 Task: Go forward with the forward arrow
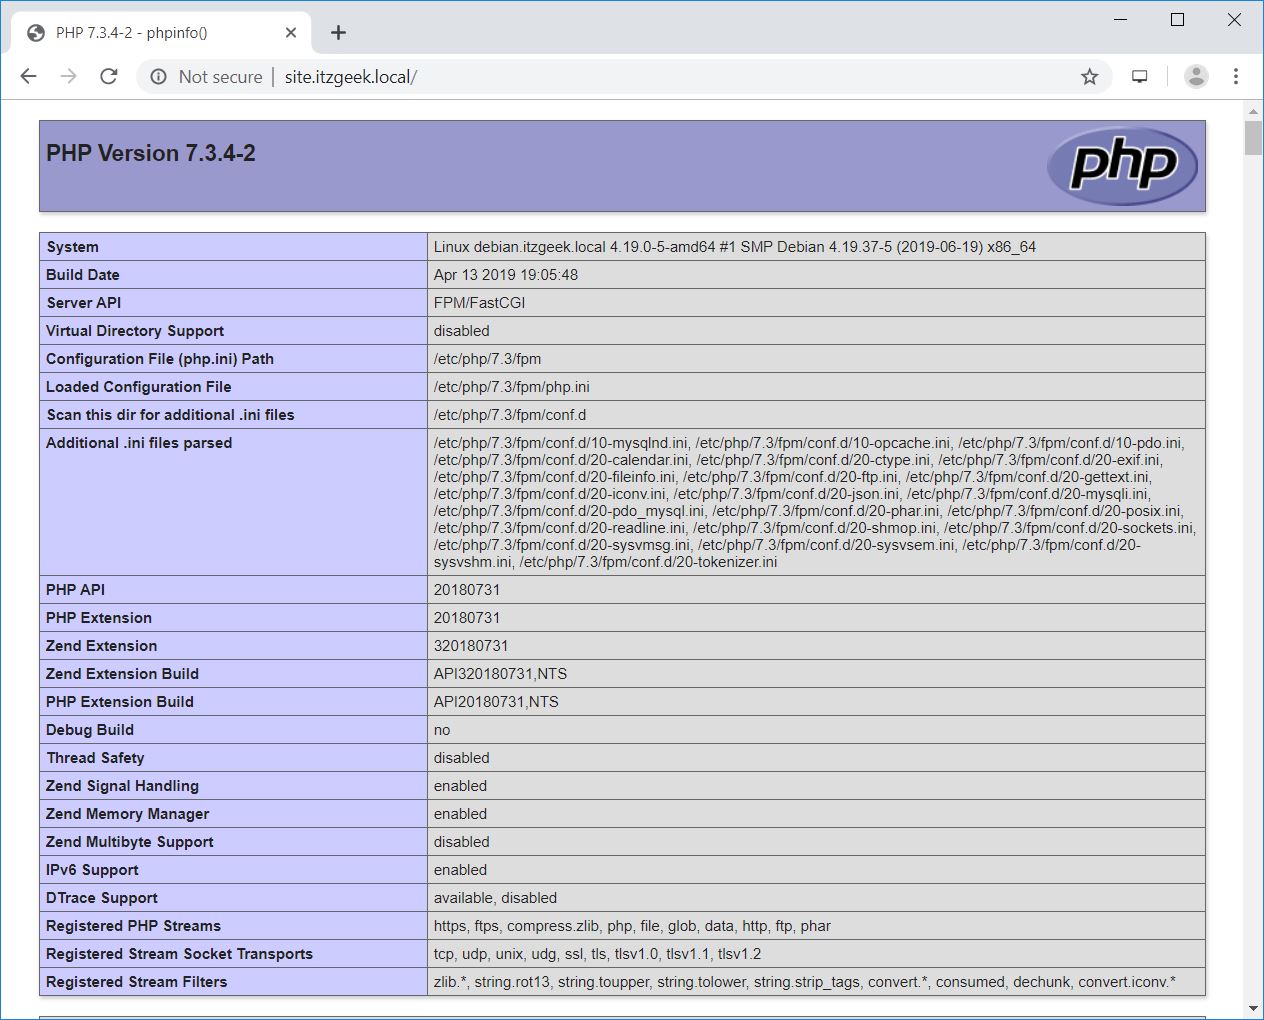[68, 77]
